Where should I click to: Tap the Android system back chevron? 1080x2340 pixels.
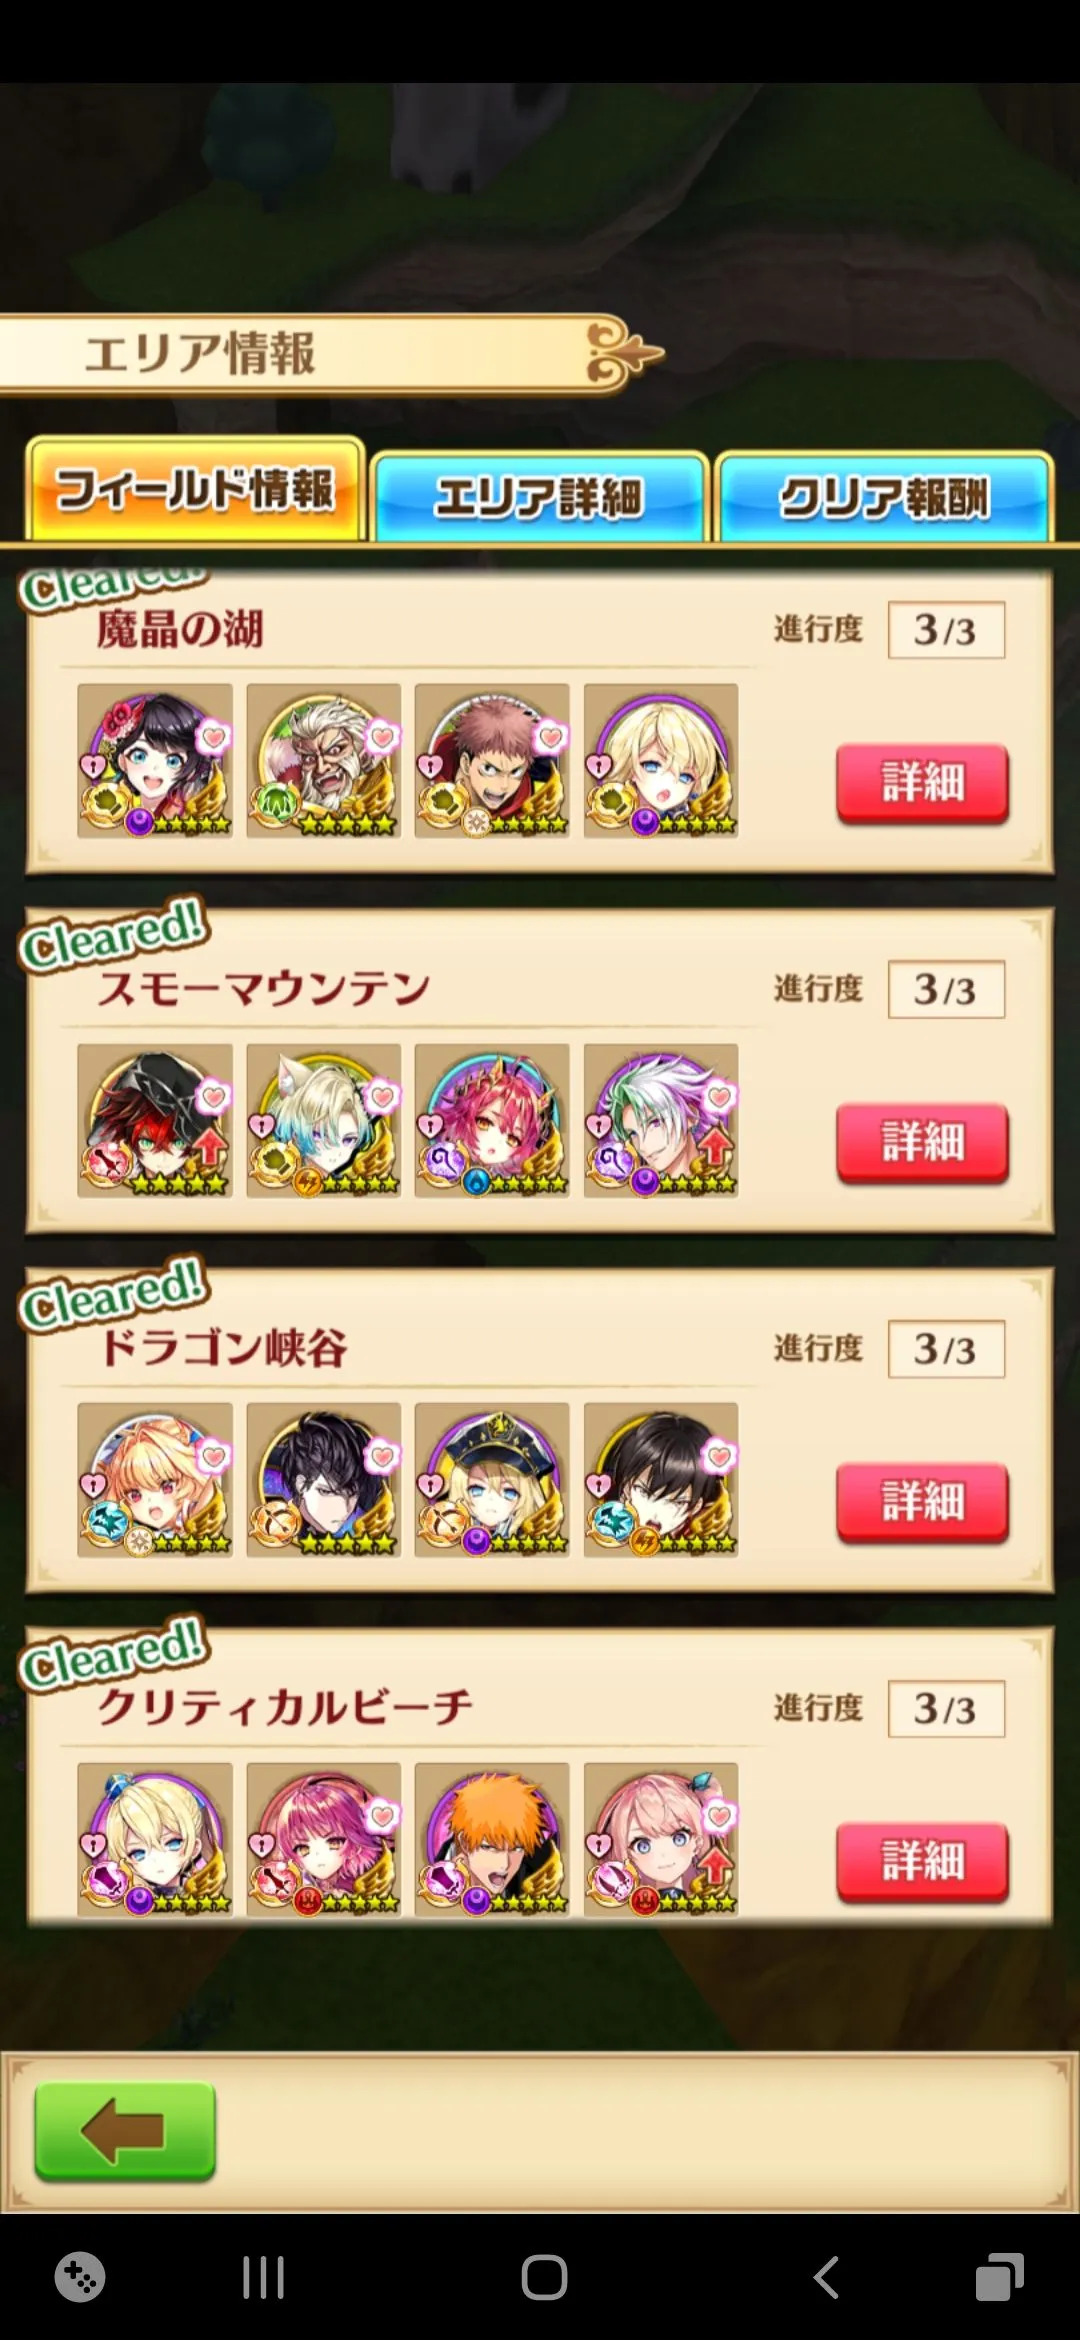826,2278
